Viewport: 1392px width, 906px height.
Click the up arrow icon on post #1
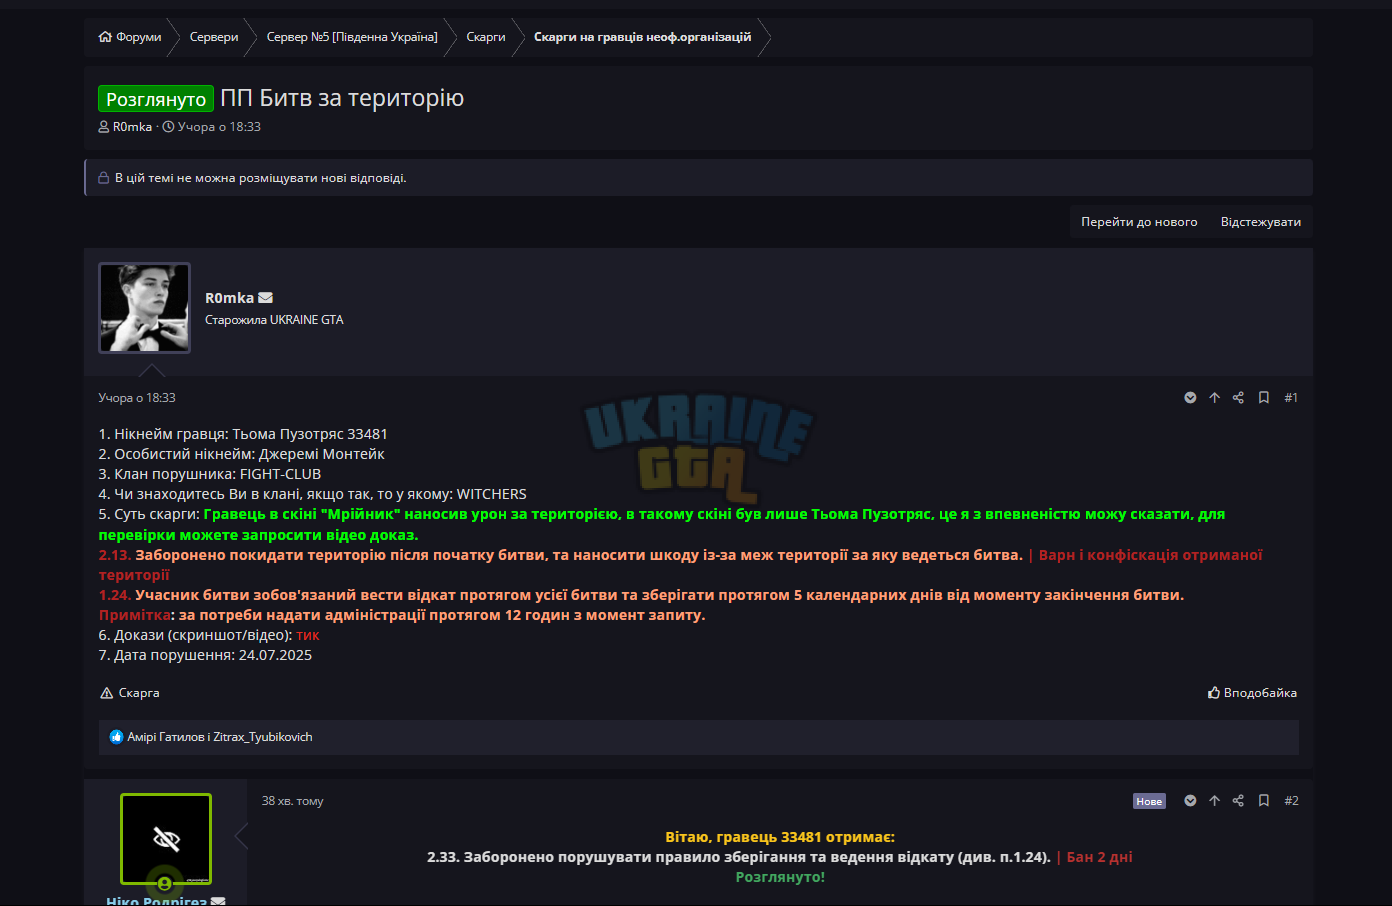click(x=1214, y=398)
